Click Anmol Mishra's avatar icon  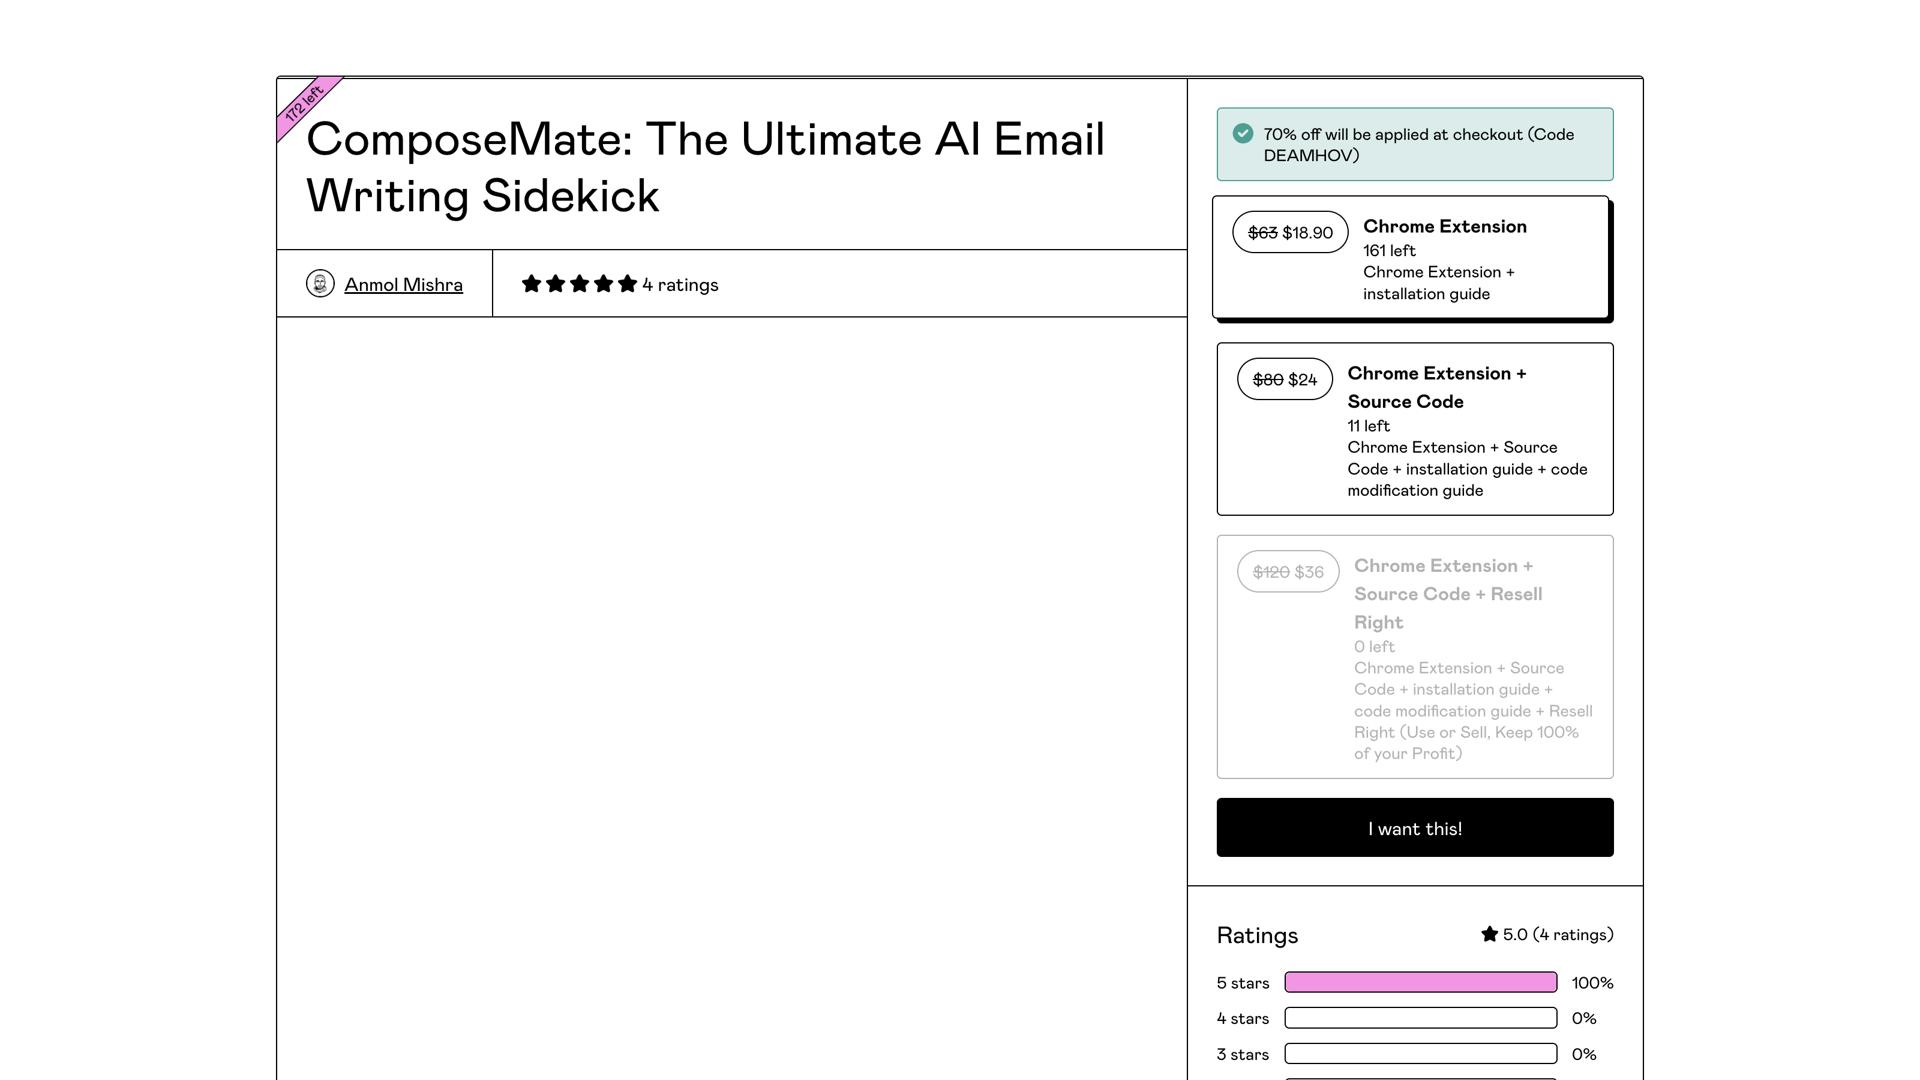320,284
